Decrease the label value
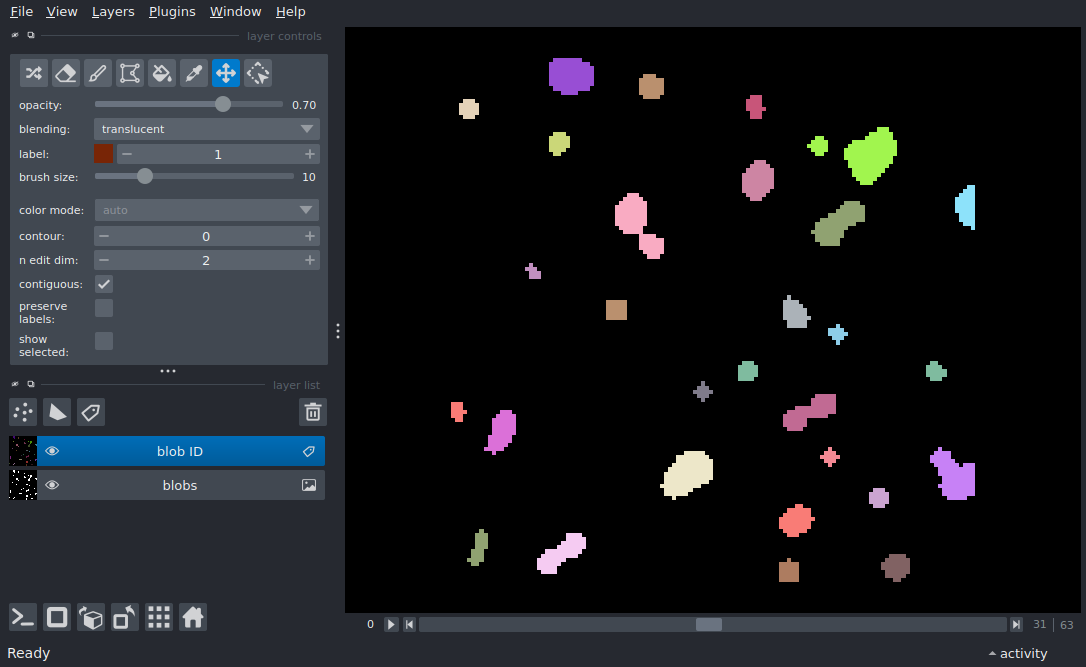1086x667 pixels. click(x=127, y=154)
